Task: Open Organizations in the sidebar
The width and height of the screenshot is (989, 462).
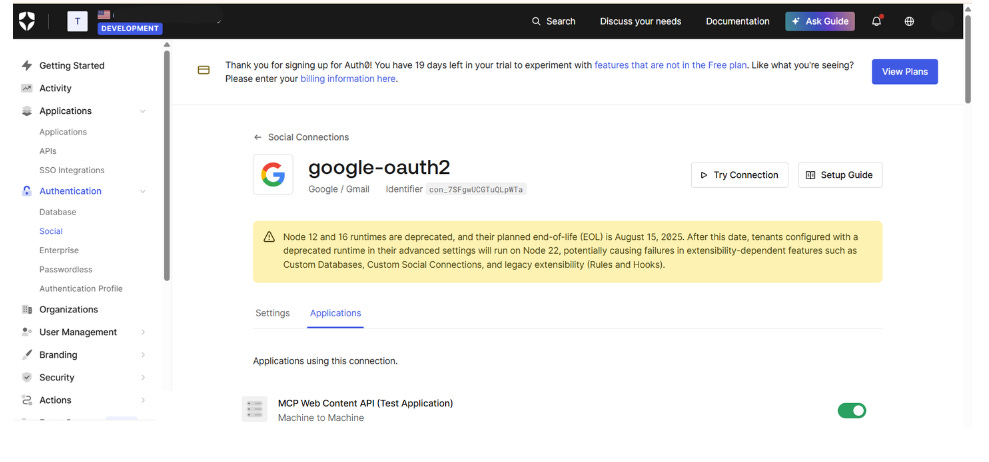Action: pos(69,310)
